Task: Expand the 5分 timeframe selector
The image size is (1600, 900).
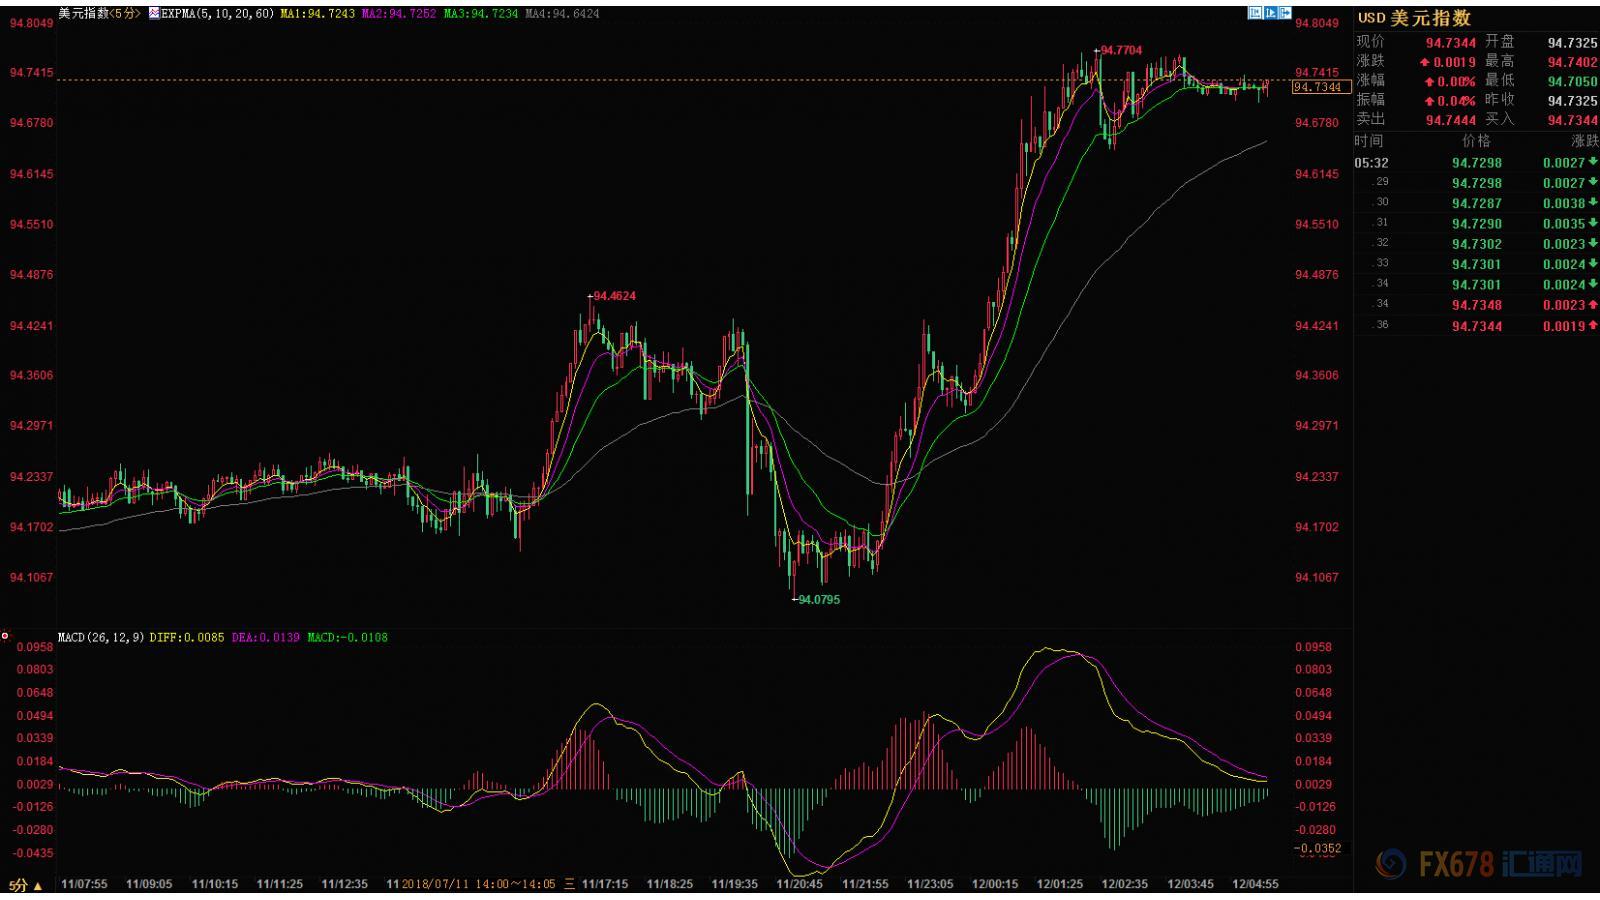Action: click(26, 885)
